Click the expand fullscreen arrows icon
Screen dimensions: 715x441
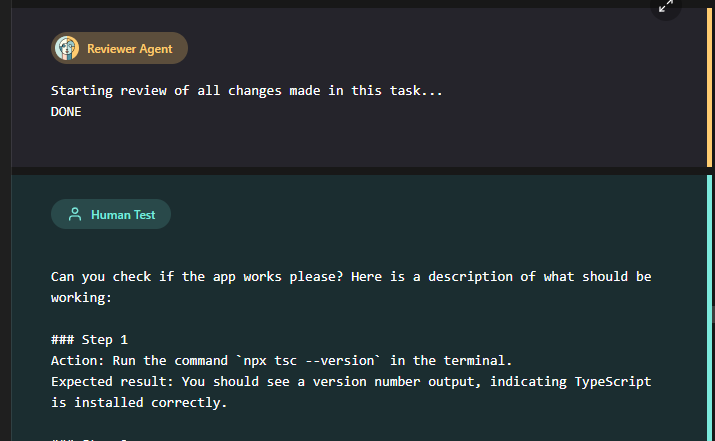[x=666, y=6]
